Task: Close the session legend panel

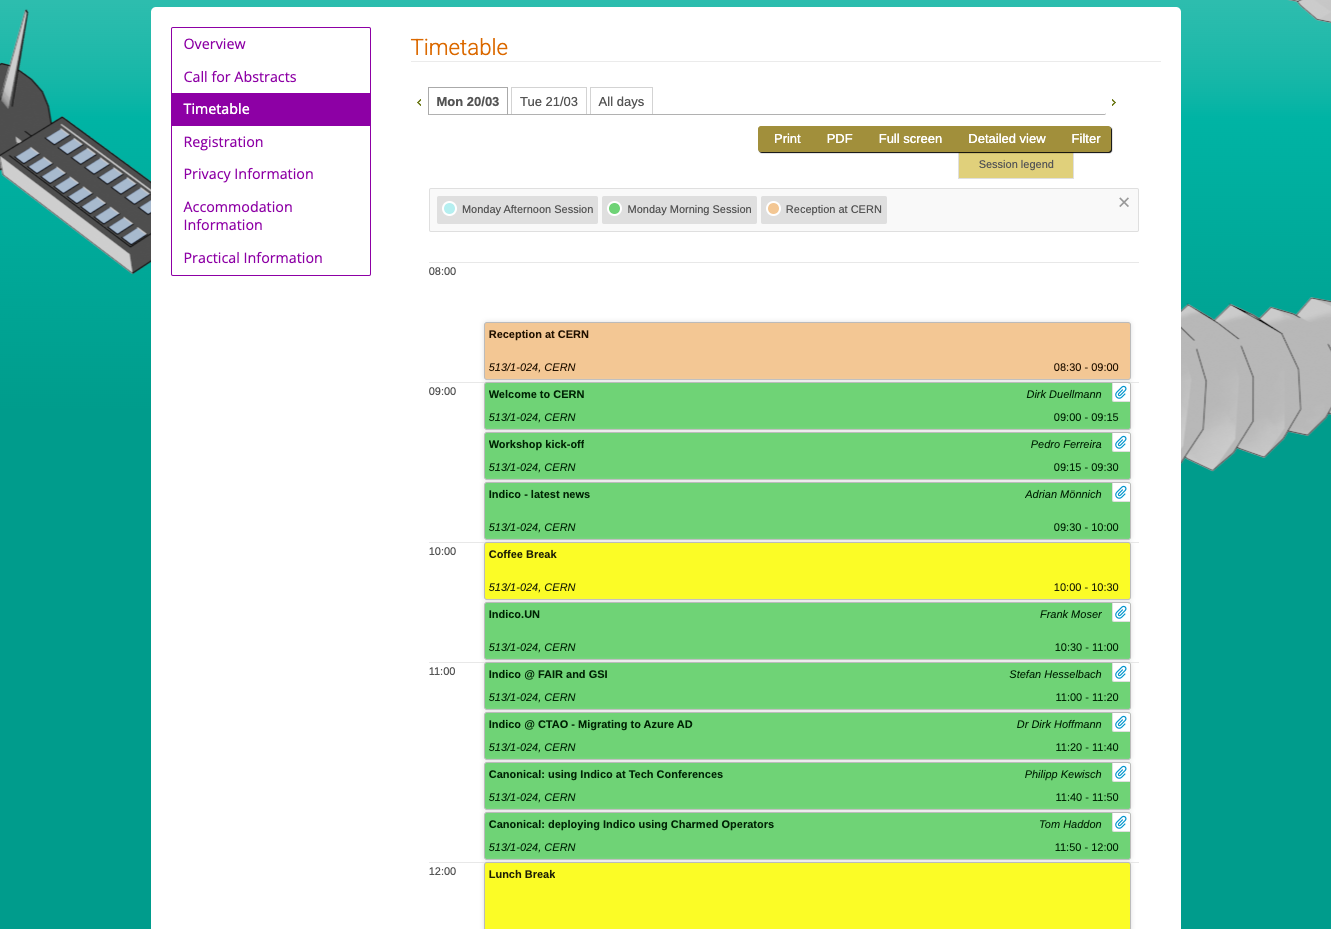Action: click(1124, 202)
